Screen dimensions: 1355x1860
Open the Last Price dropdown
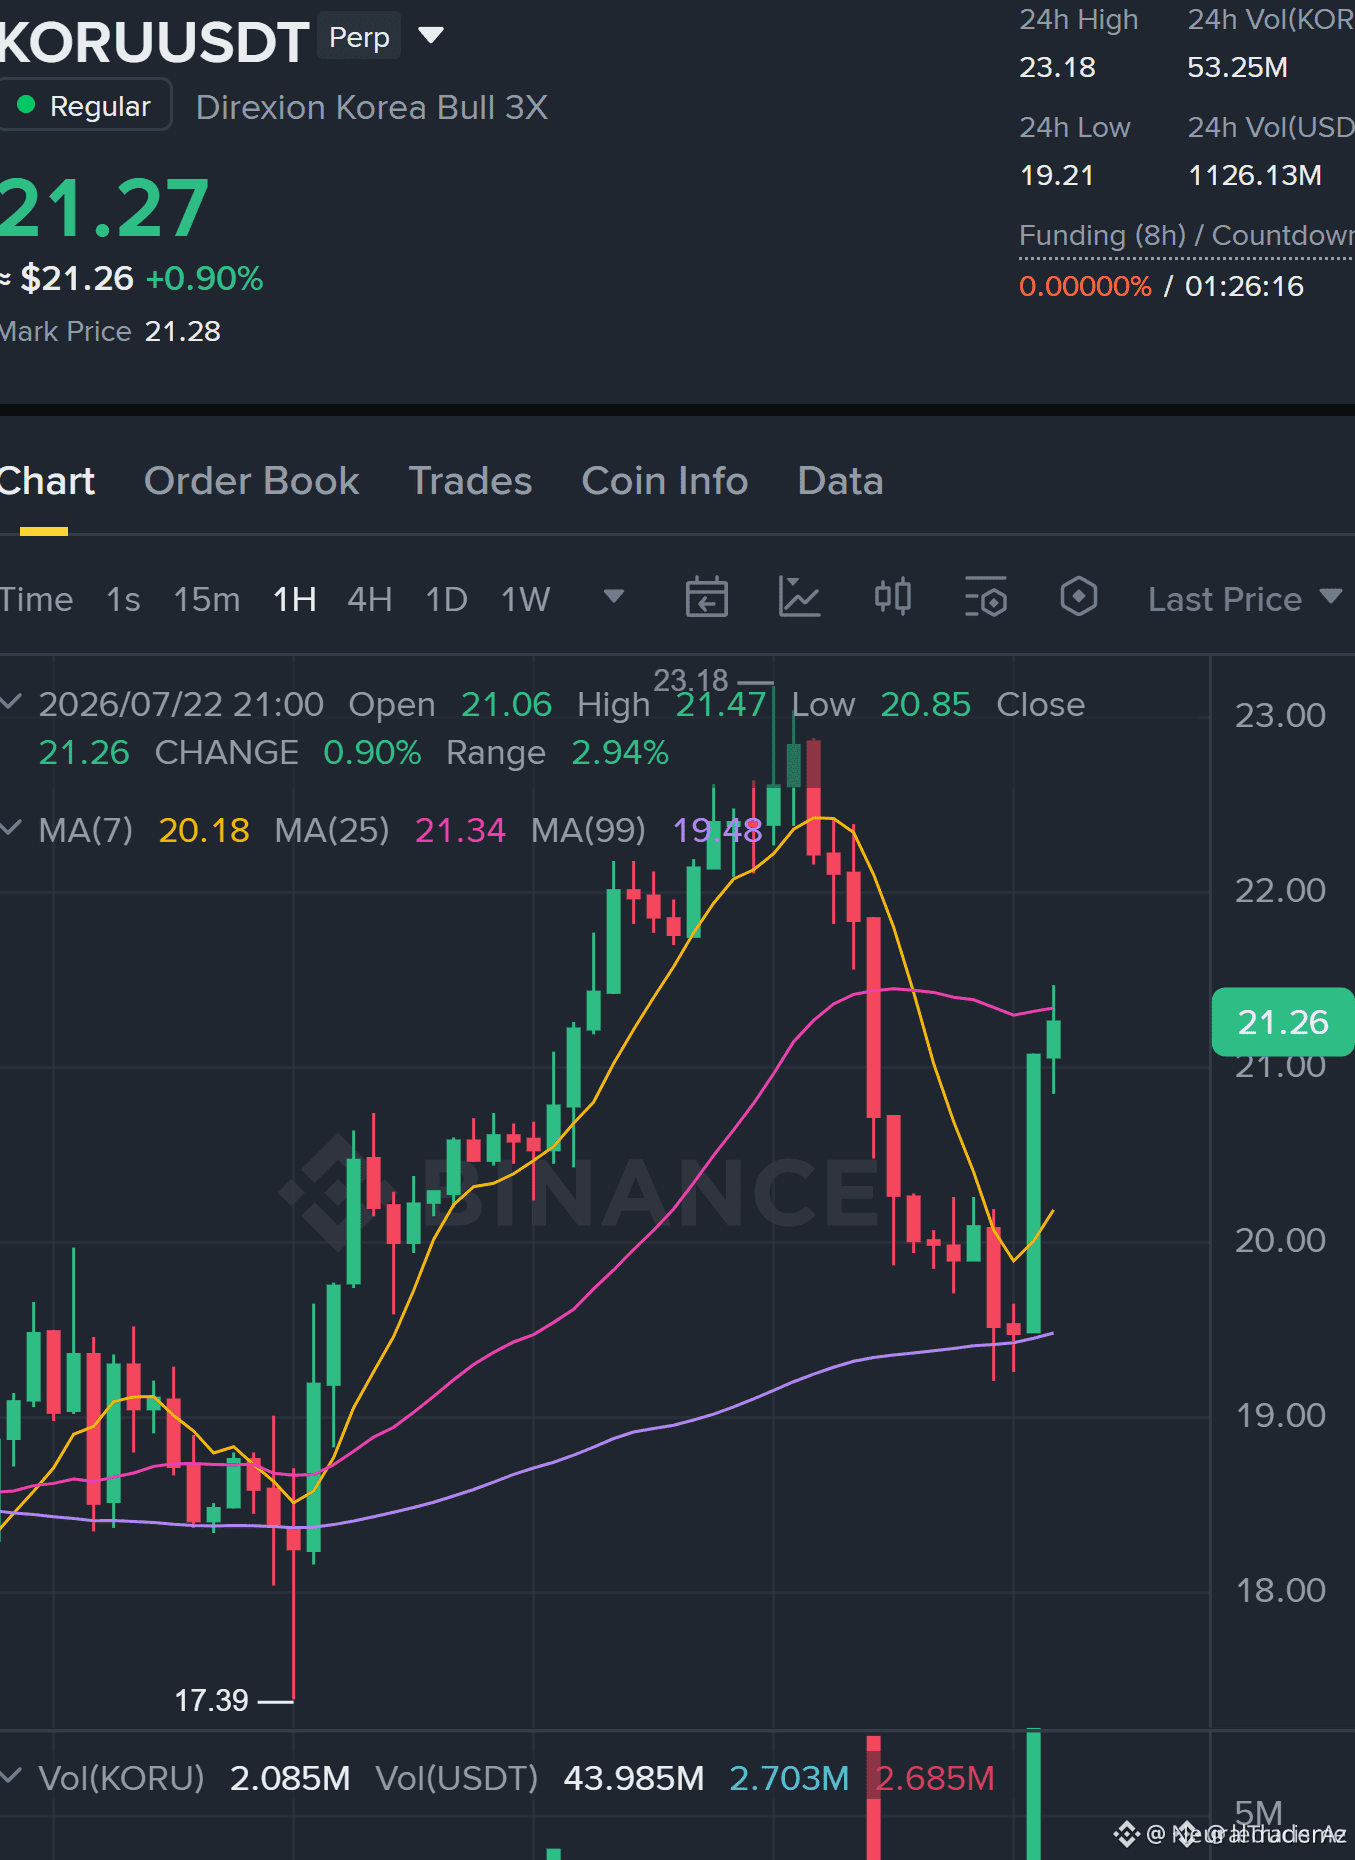coord(1245,599)
